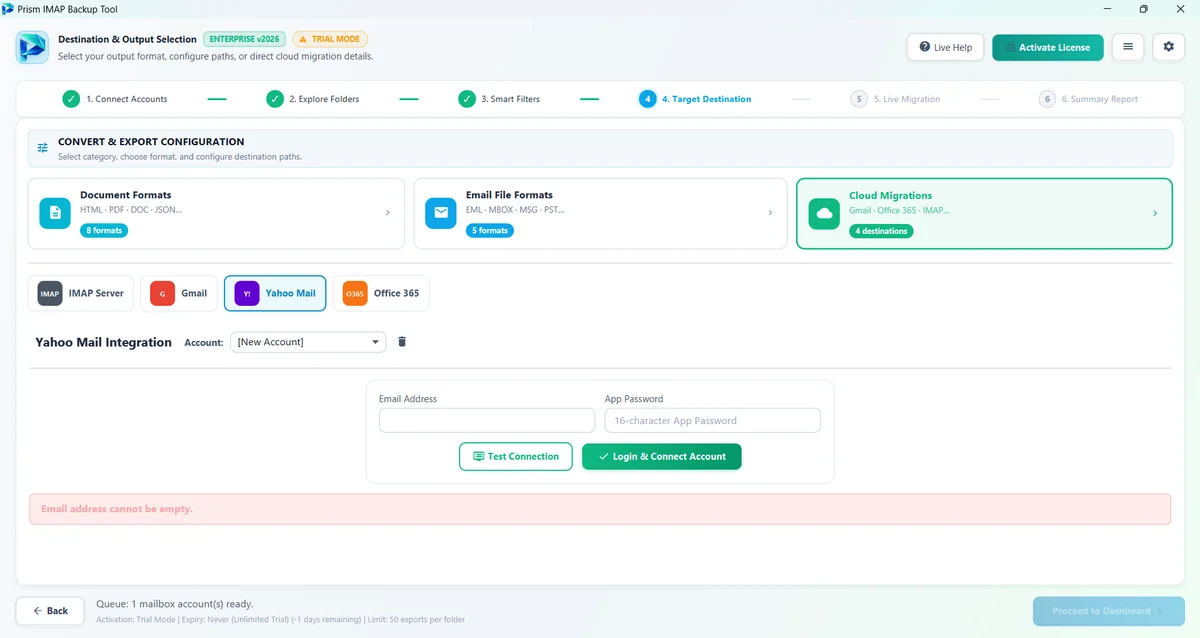This screenshot has width=1200, height=638.
Task: Click the "Queue: 1 mailbox account(s) ready." status text
Action: pyautogui.click(x=175, y=604)
